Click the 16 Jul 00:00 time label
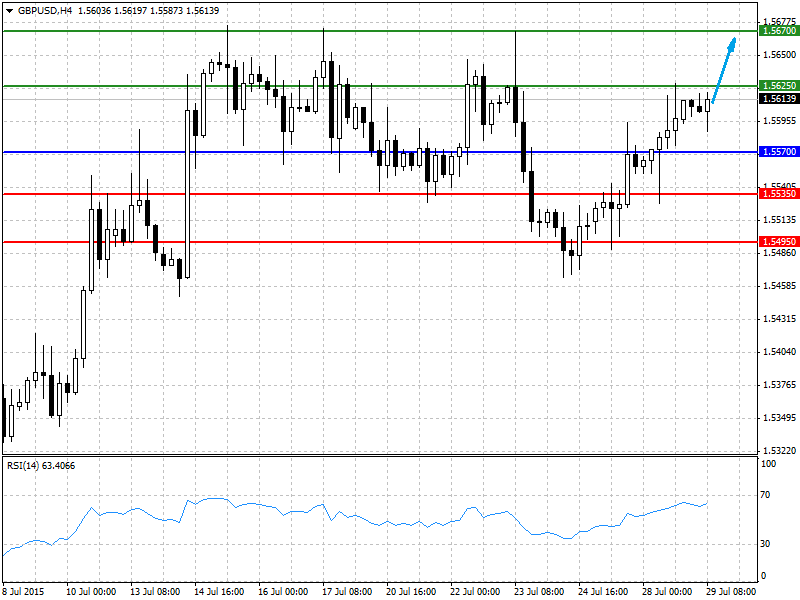 point(283,591)
